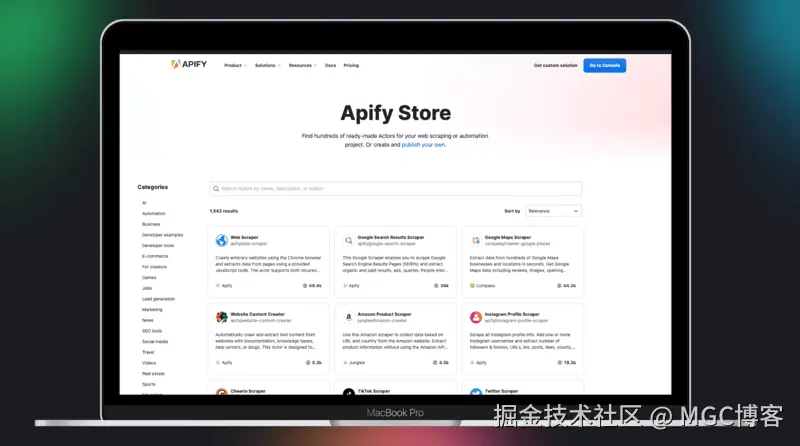Viewport: 800px width, 446px height.
Task: Select the E-commerce category
Action: click(x=155, y=256)
